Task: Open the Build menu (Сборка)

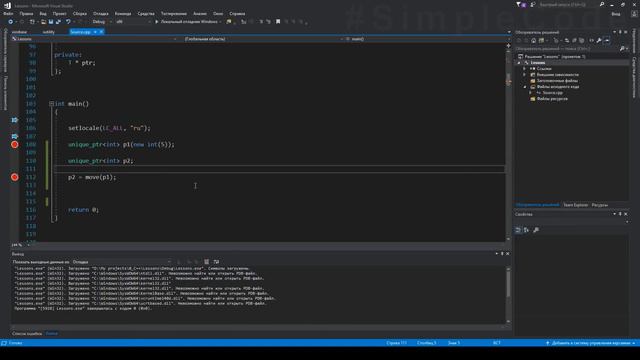Action: point(80,13)
